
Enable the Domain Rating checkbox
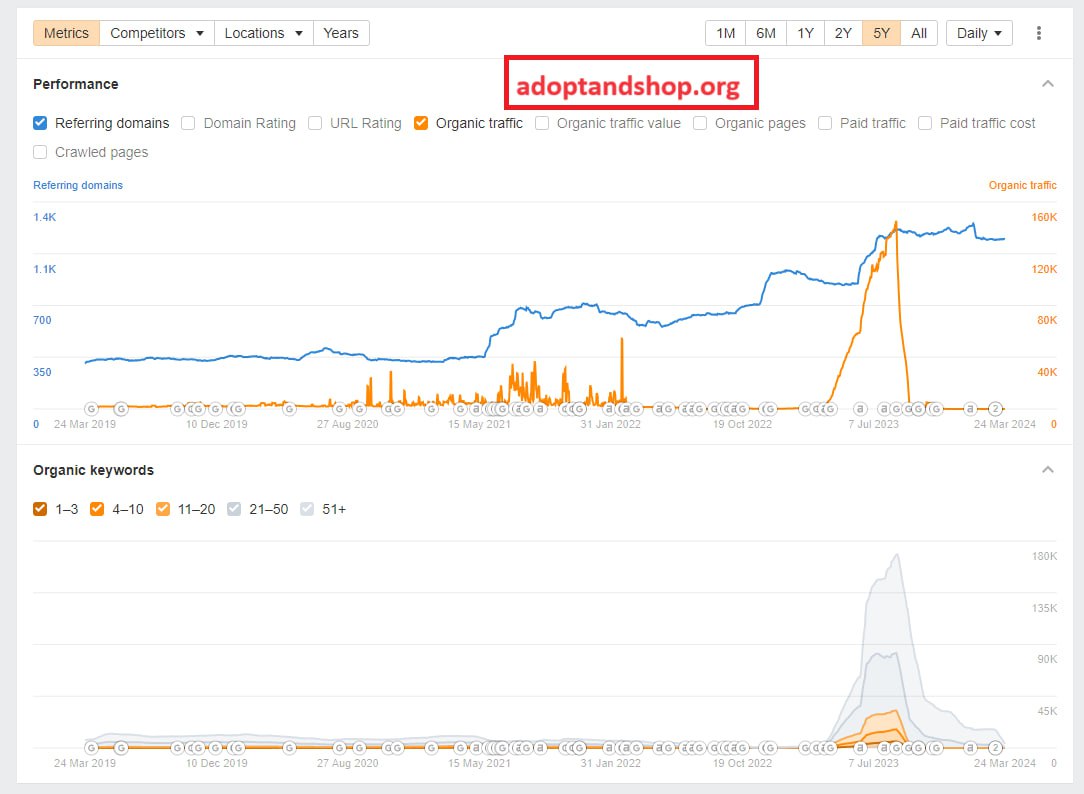pyautogui.click(x=188, y=123)
